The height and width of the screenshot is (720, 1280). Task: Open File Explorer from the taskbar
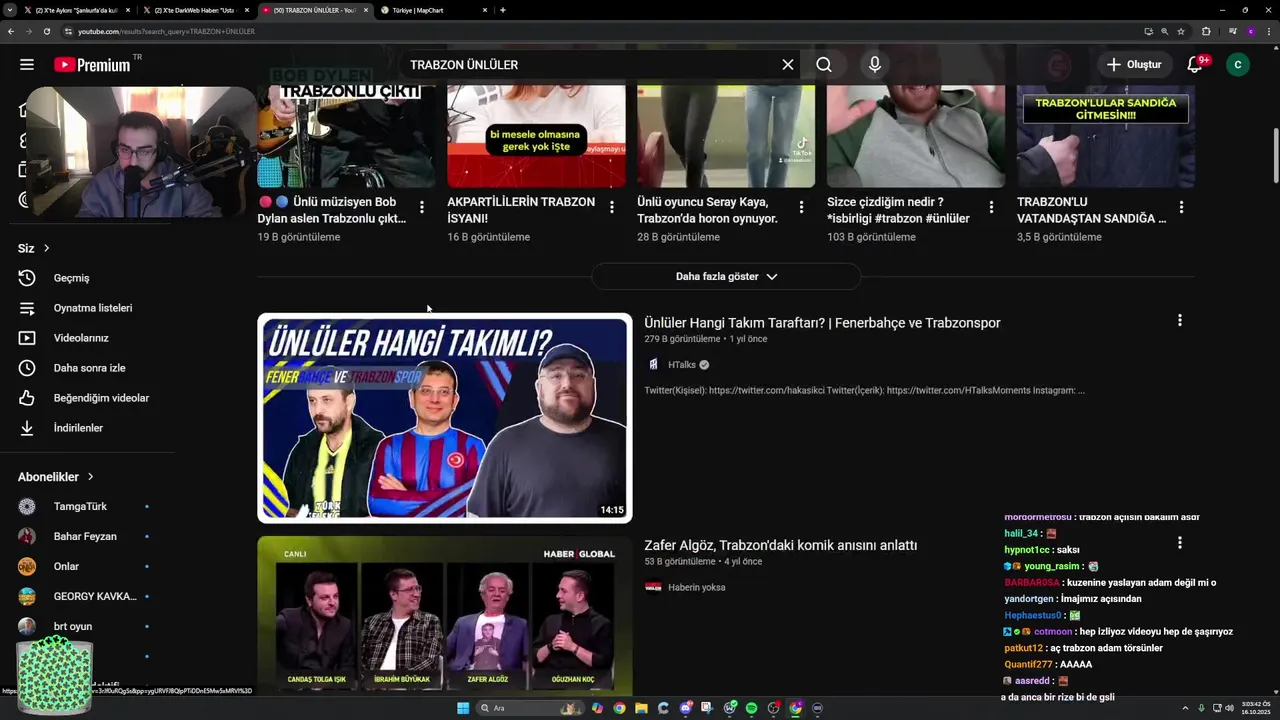[641, 708]
